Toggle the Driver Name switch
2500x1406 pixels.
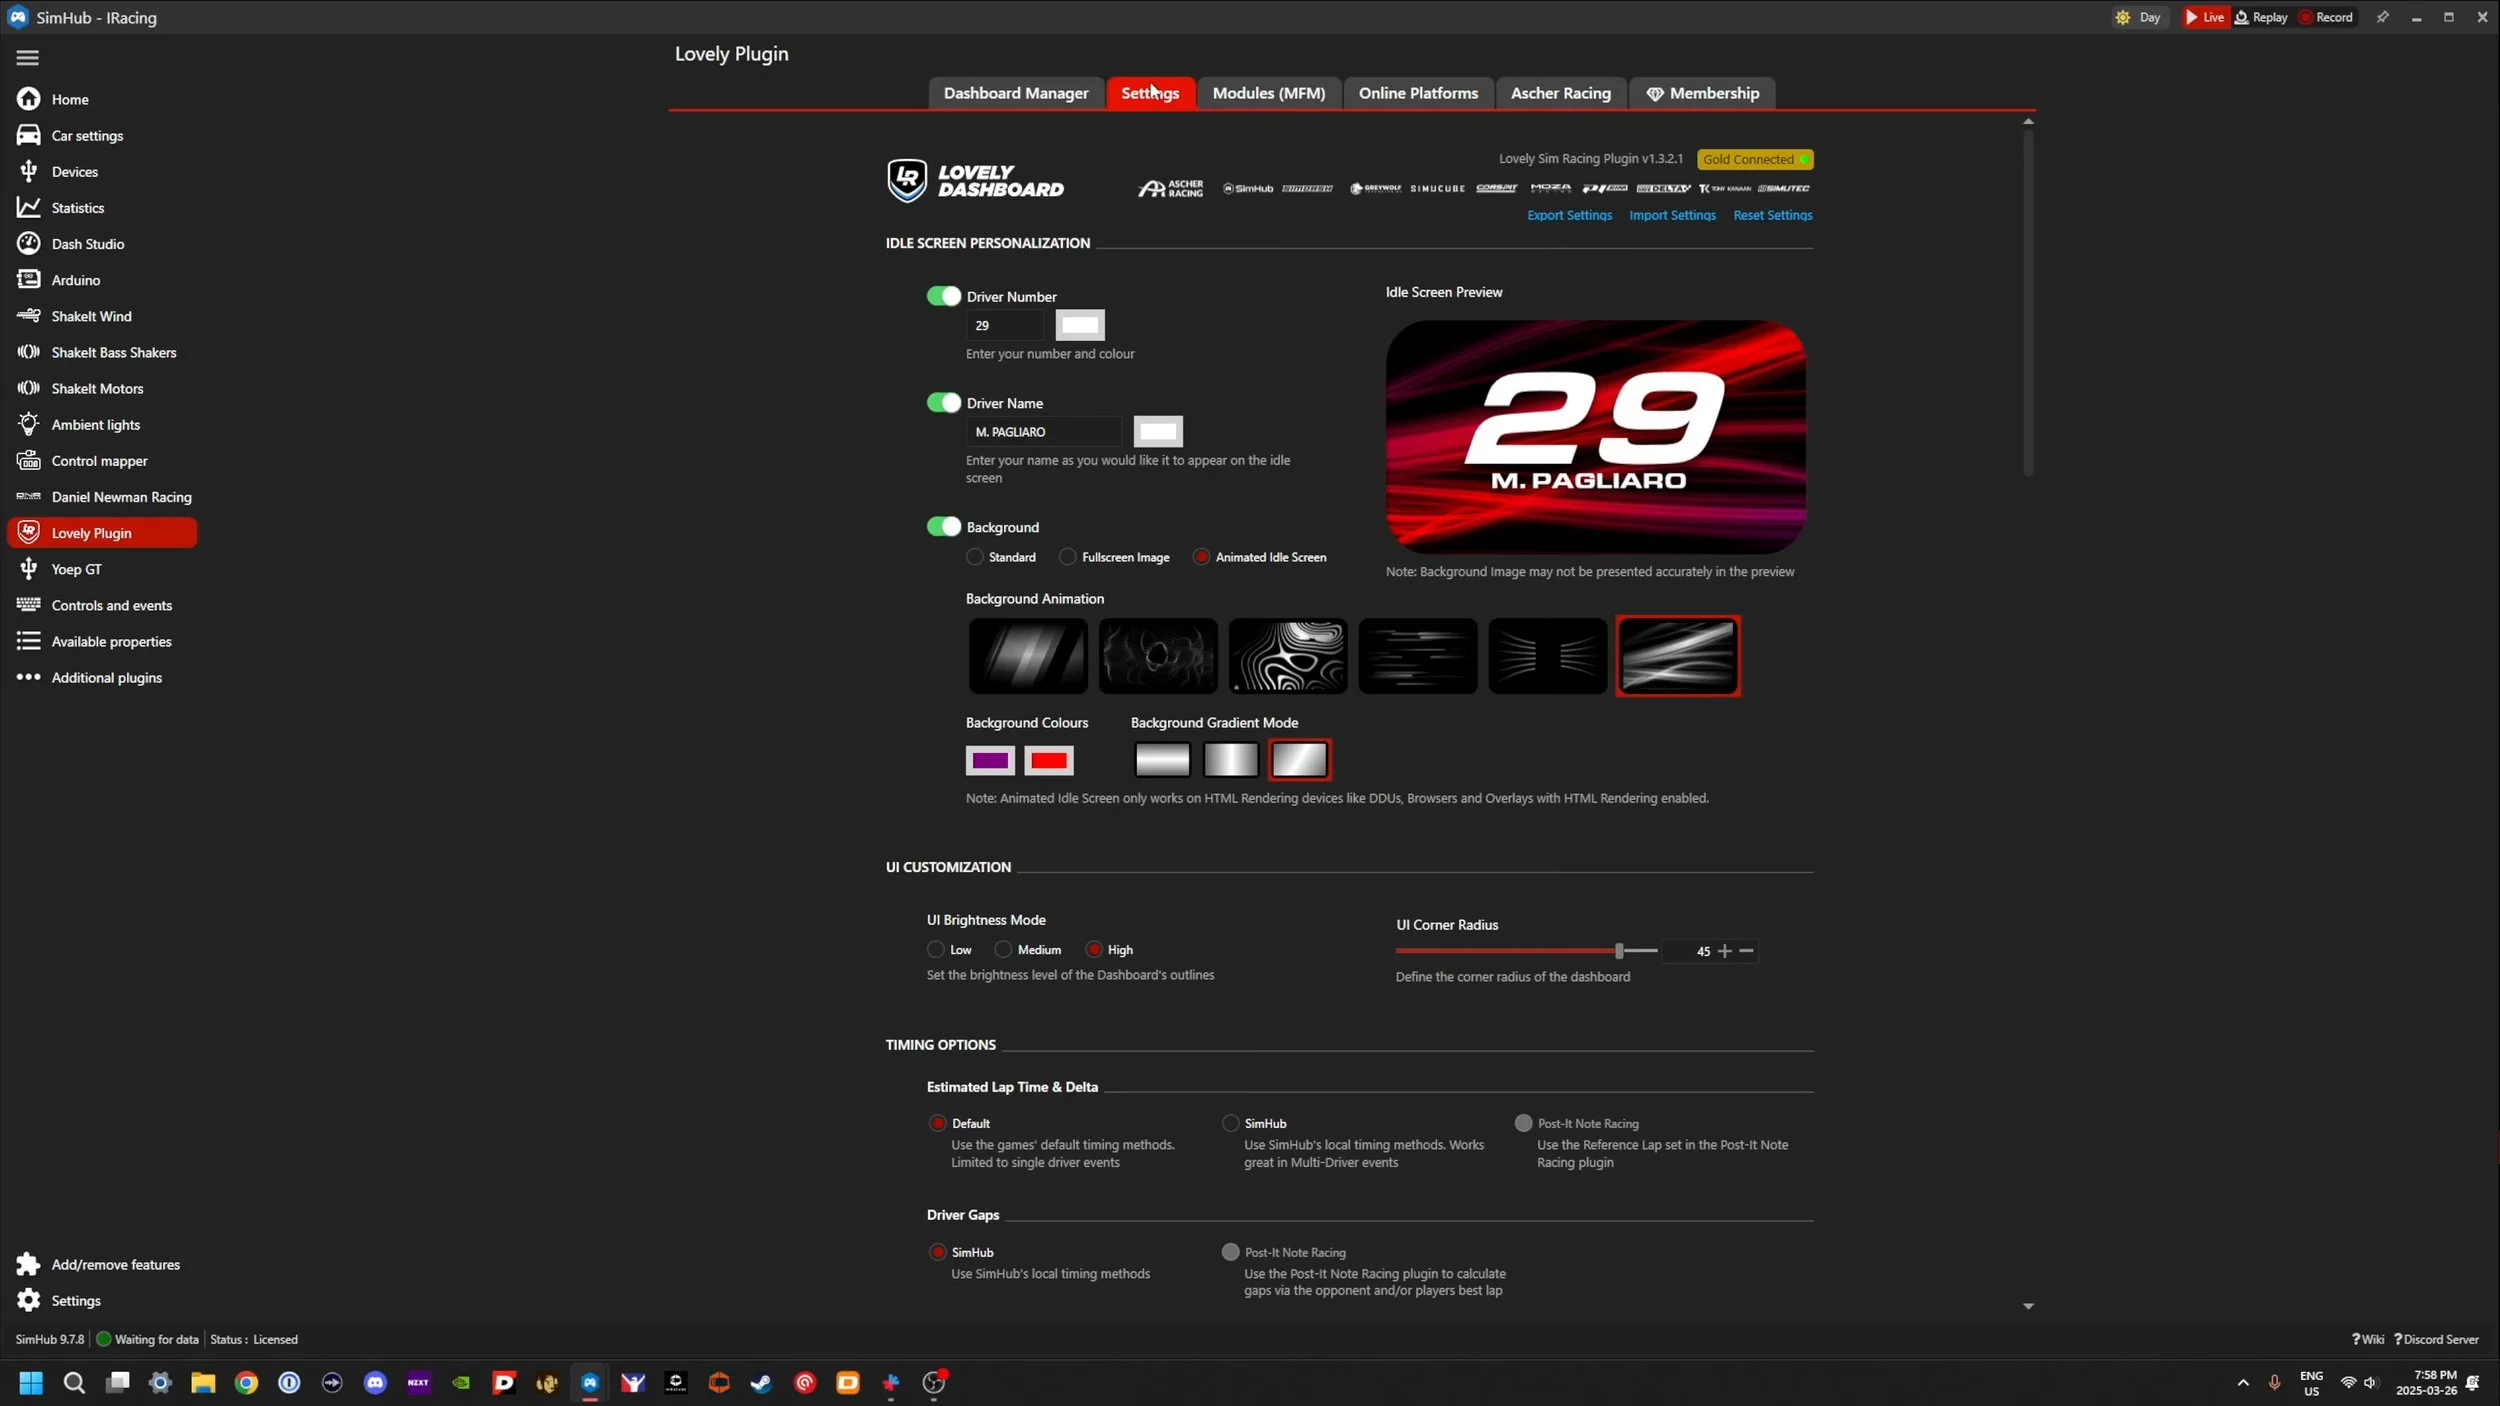coord(943,402)
